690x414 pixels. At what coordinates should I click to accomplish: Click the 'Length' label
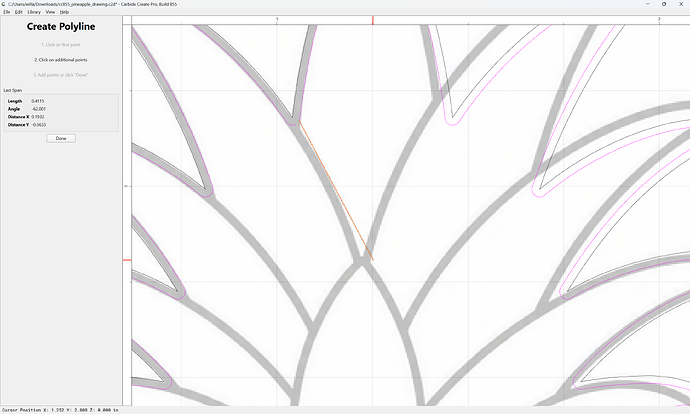click(15, 101)
